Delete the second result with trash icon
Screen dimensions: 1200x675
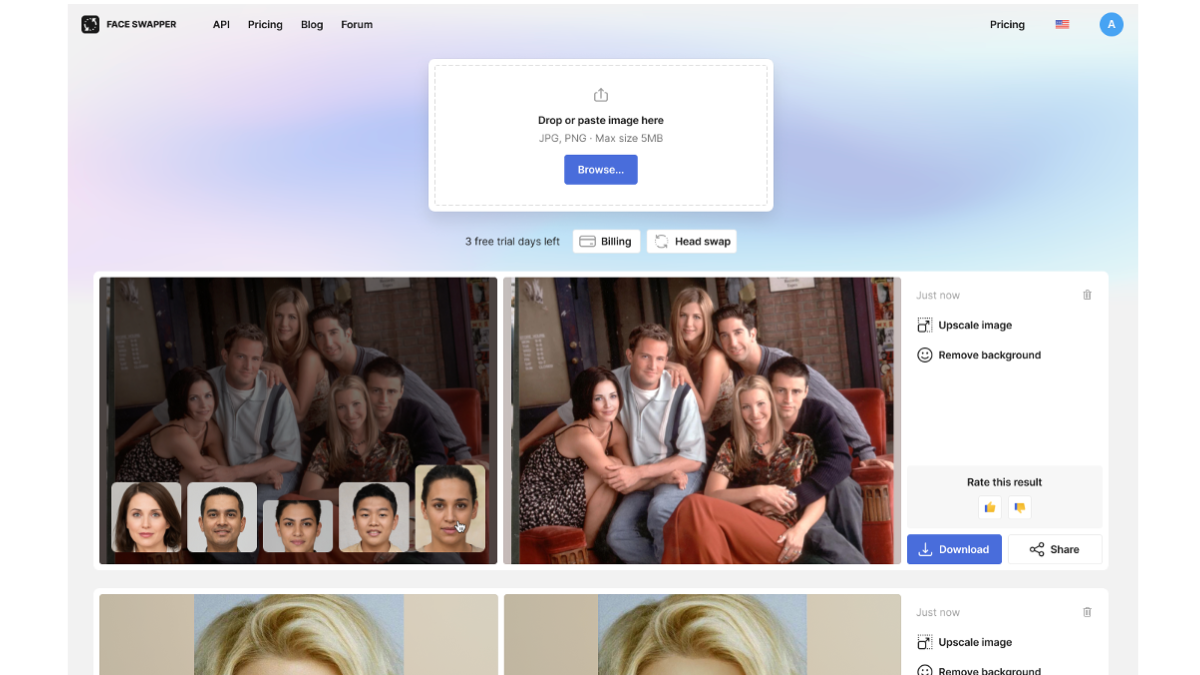pos(1087,612)
